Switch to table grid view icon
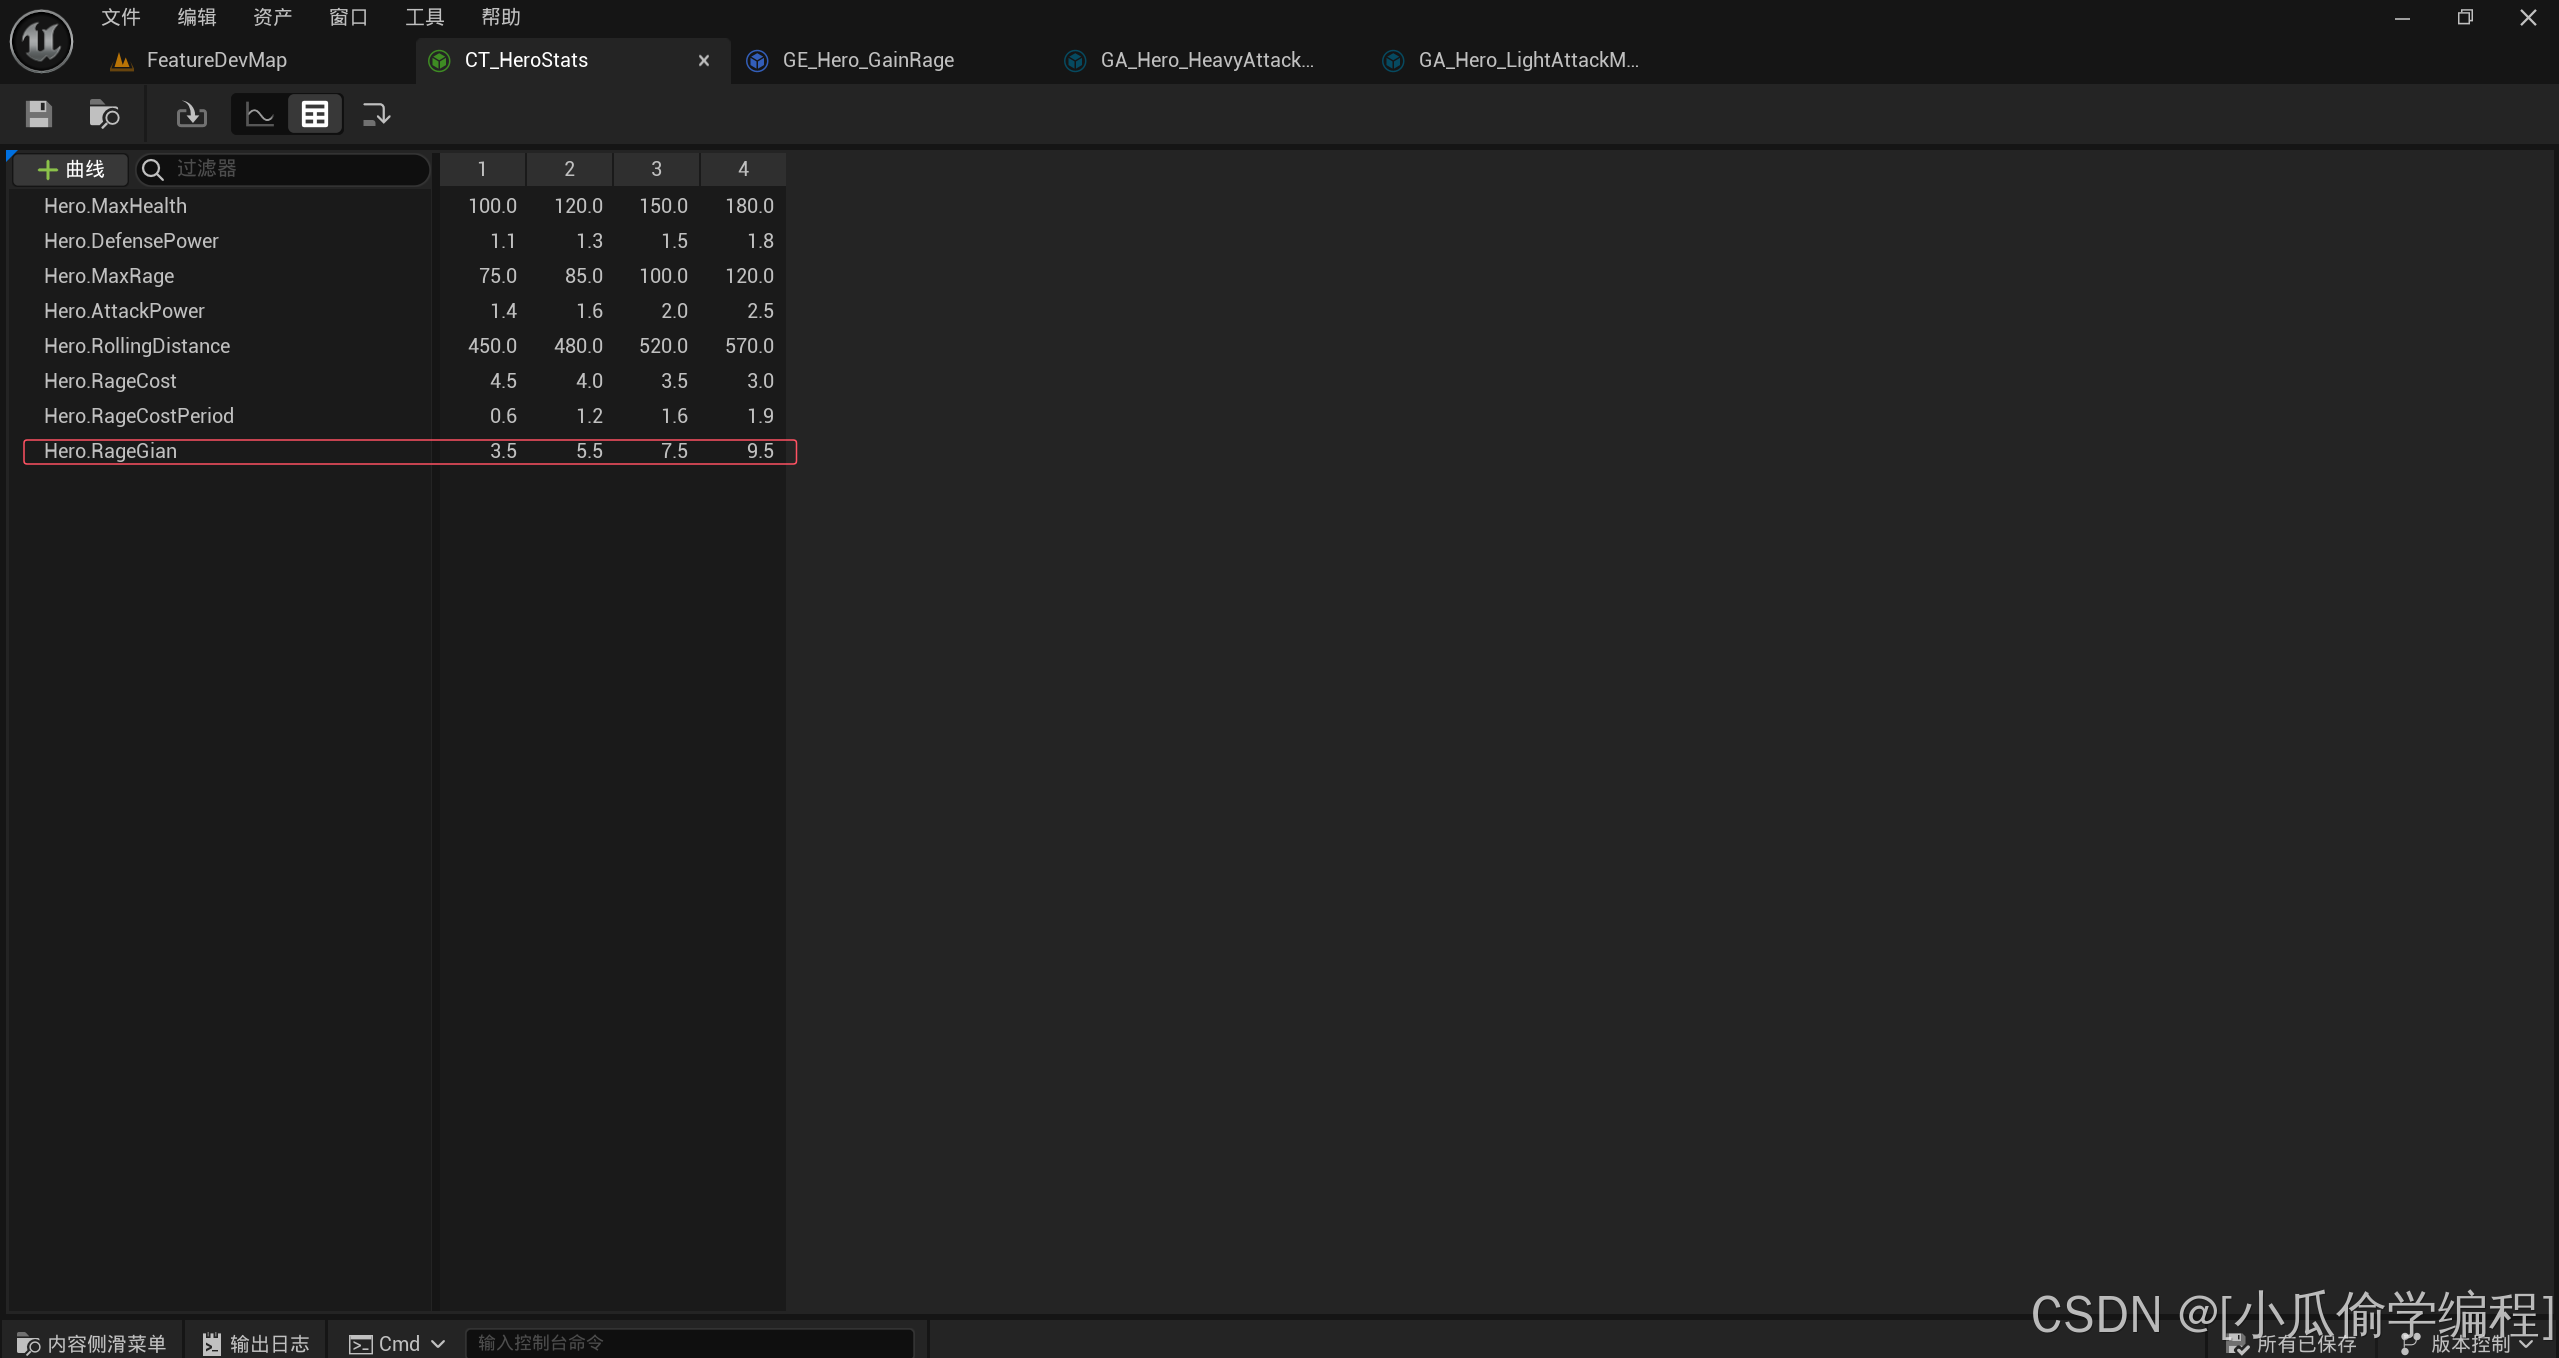 coord(315,114)
